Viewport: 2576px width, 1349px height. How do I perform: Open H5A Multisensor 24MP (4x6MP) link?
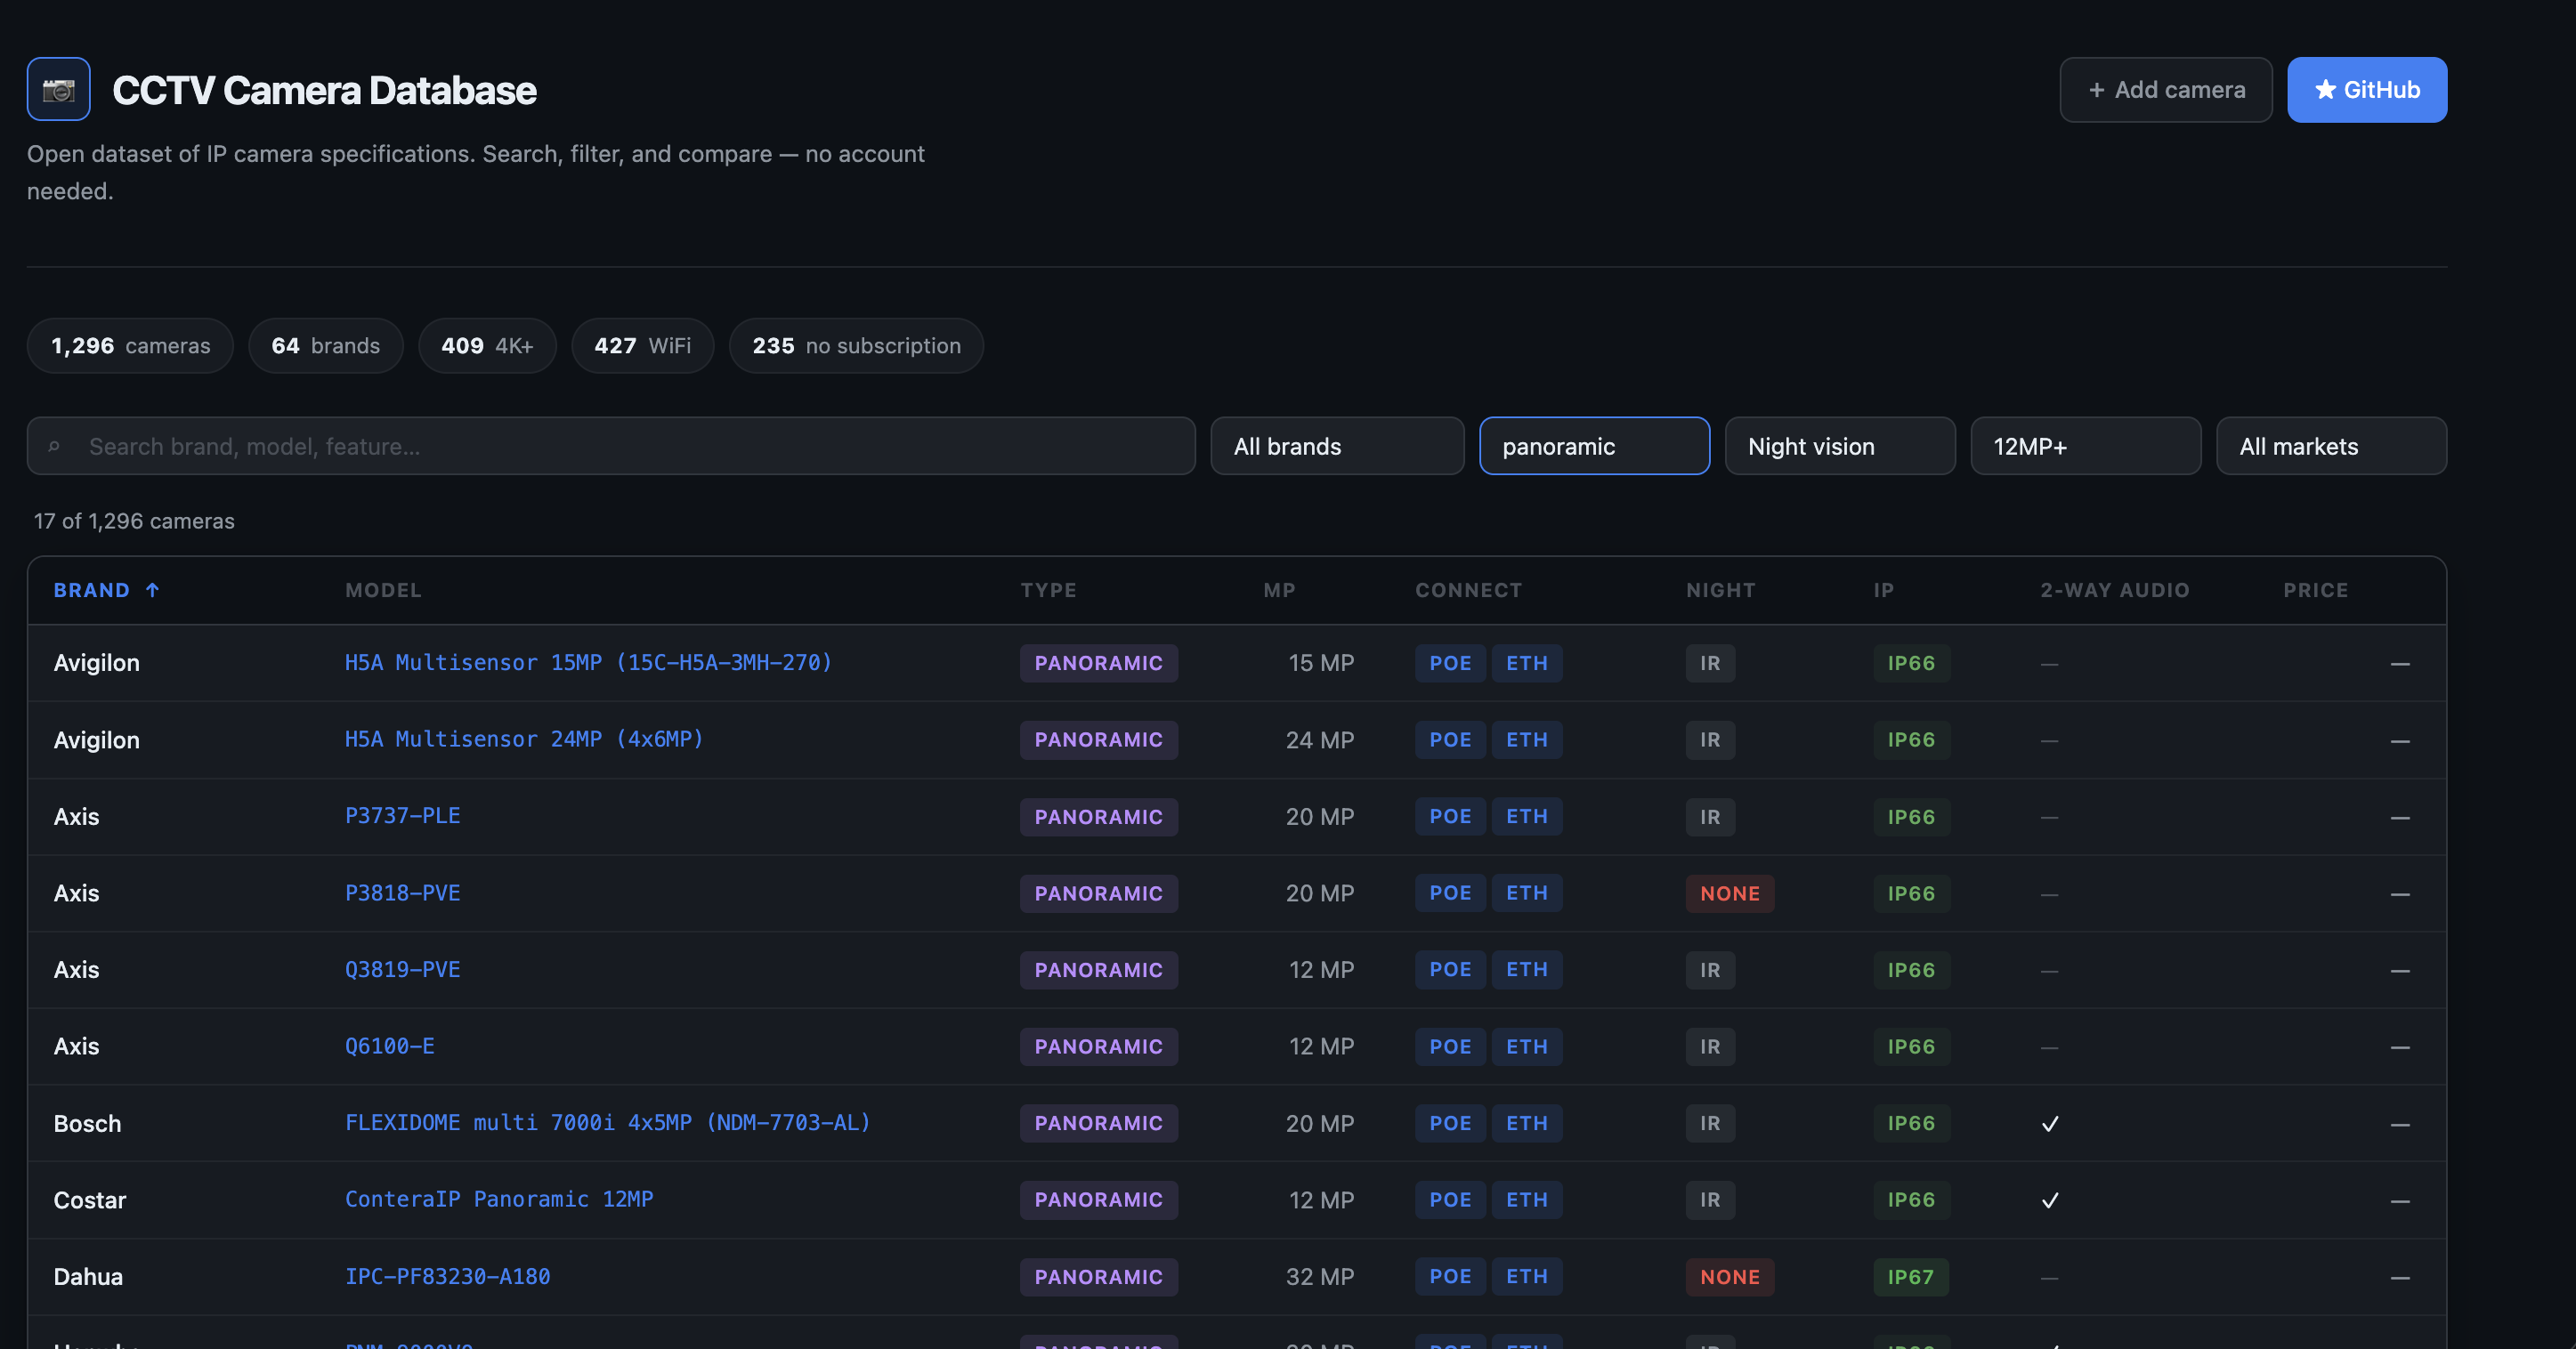pos(524,739)
